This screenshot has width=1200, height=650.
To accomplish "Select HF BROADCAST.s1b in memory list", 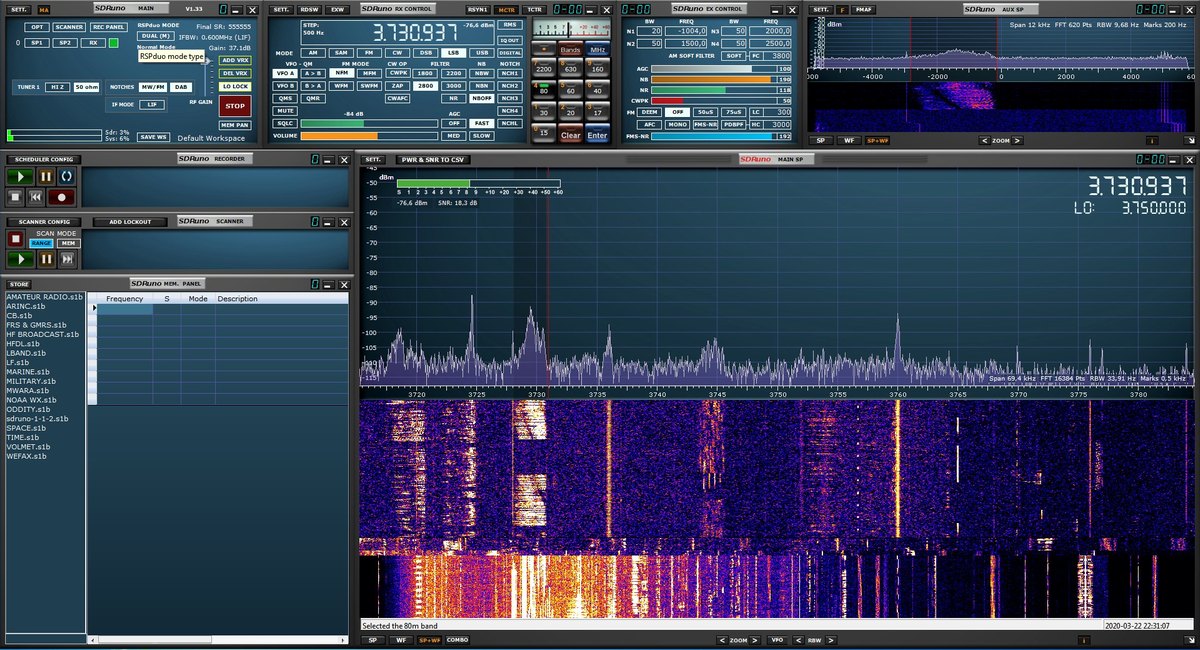I will tap(45, 334).
